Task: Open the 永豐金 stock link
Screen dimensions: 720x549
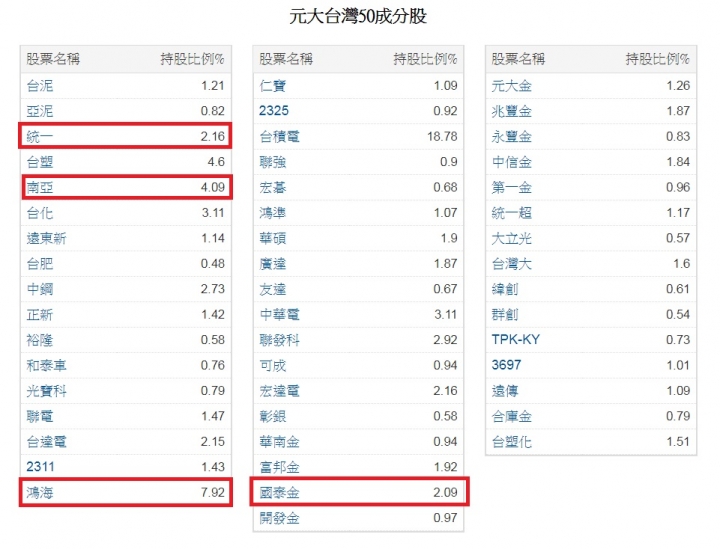Action: click(x=512, y=136)
